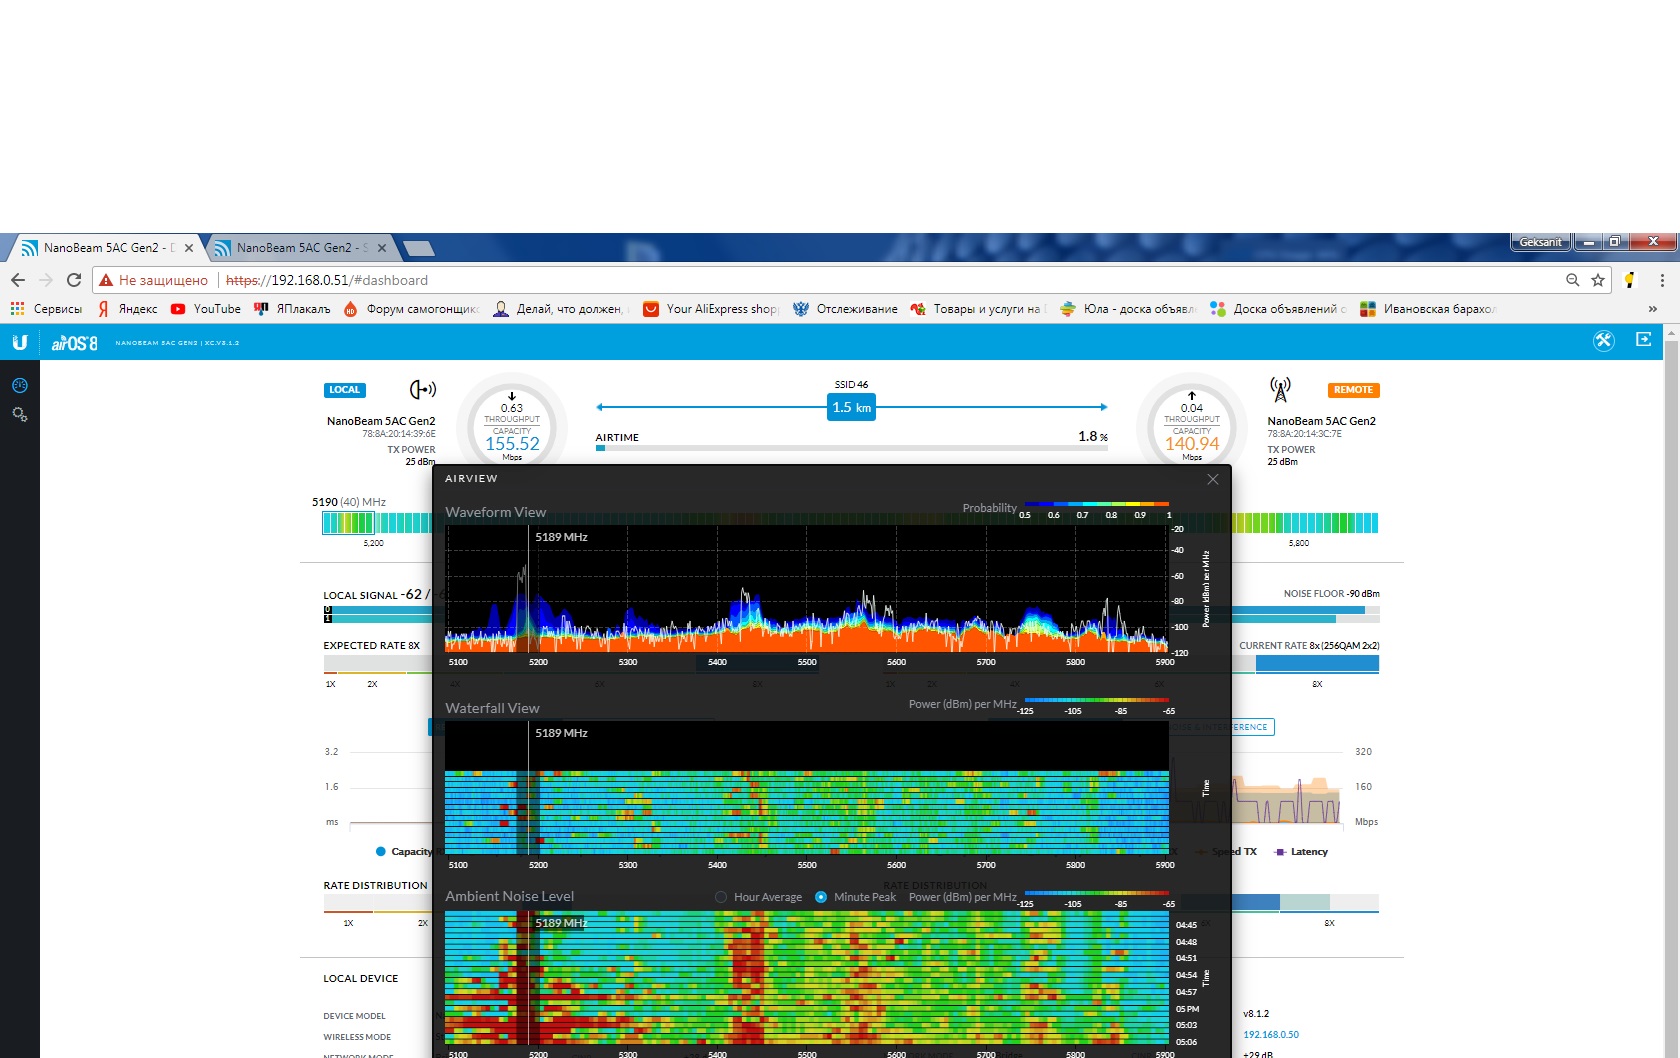Select the Minute Peak radio button
This screenshot has width=1680, height=1058.
pyautogui.click(x=821, y=897)
